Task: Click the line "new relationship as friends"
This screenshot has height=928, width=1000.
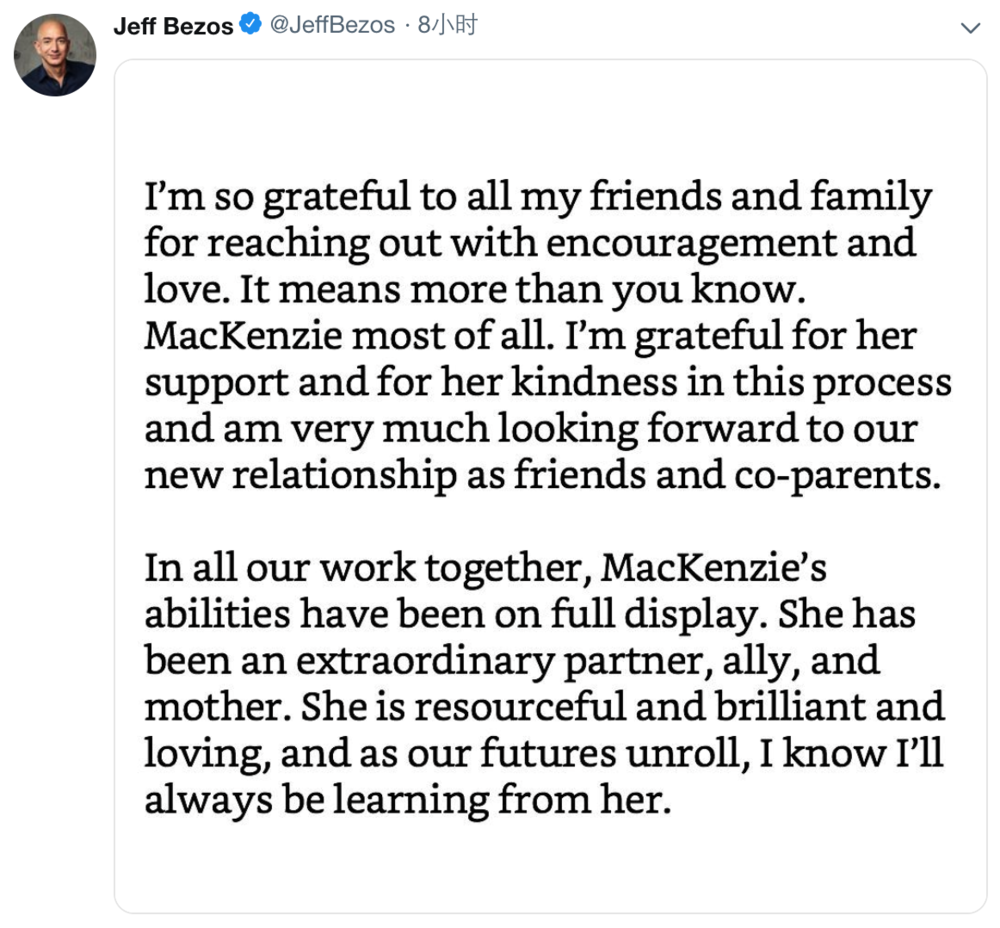Action: pos(543,476)
